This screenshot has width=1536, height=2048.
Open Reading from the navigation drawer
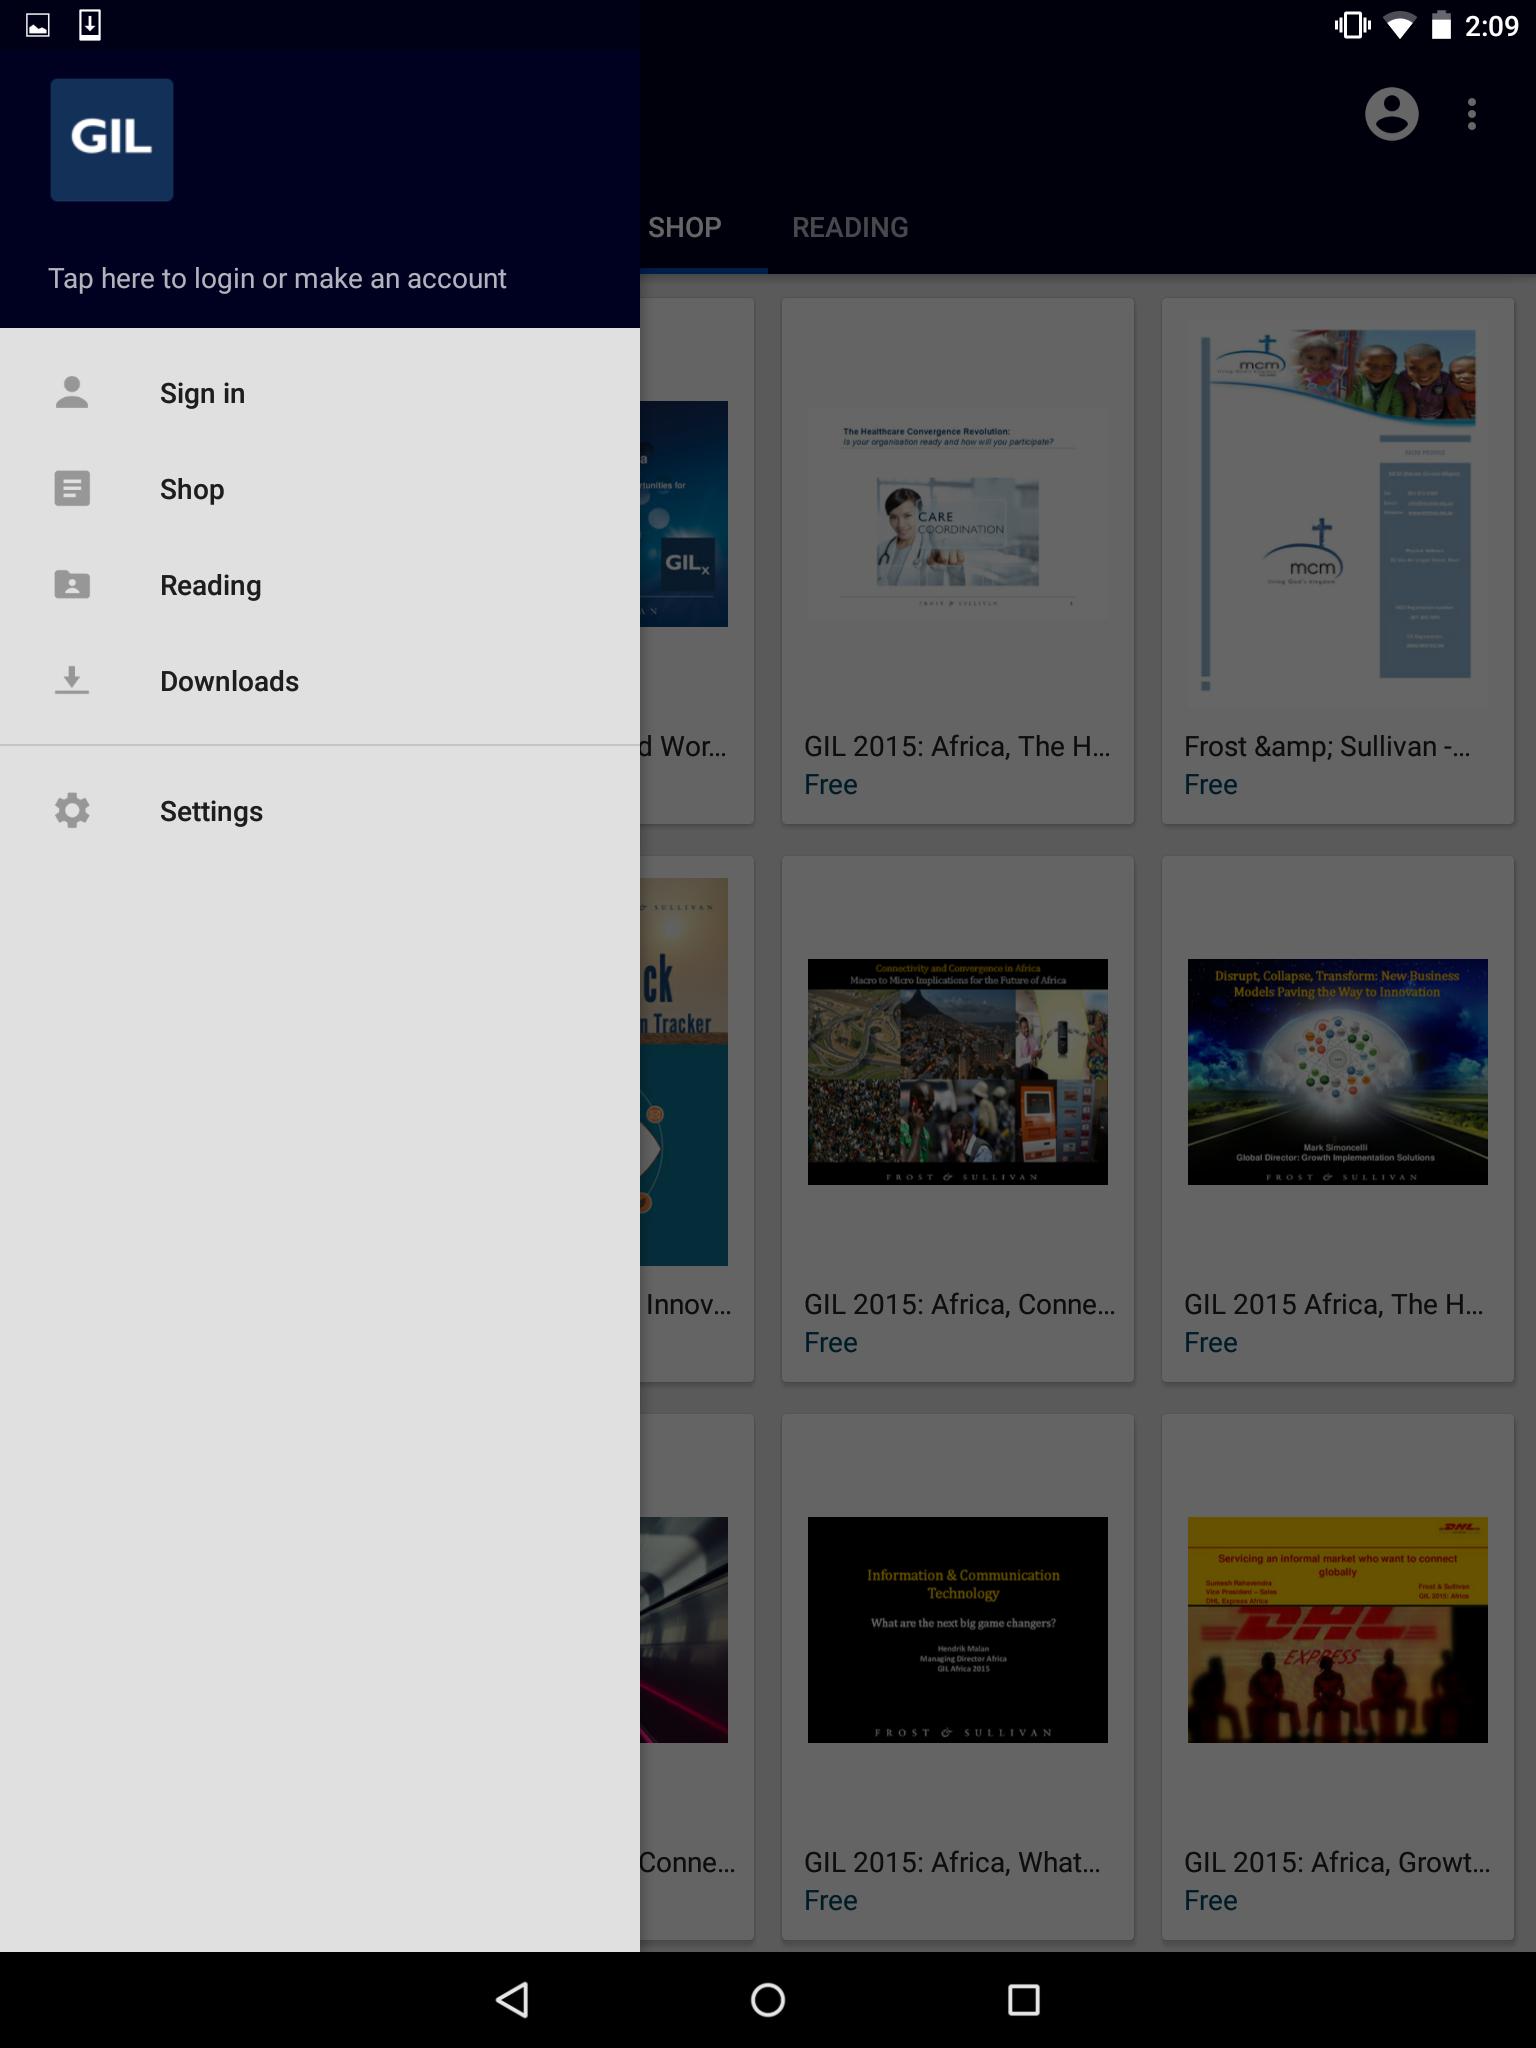click(x=320, y=585)
